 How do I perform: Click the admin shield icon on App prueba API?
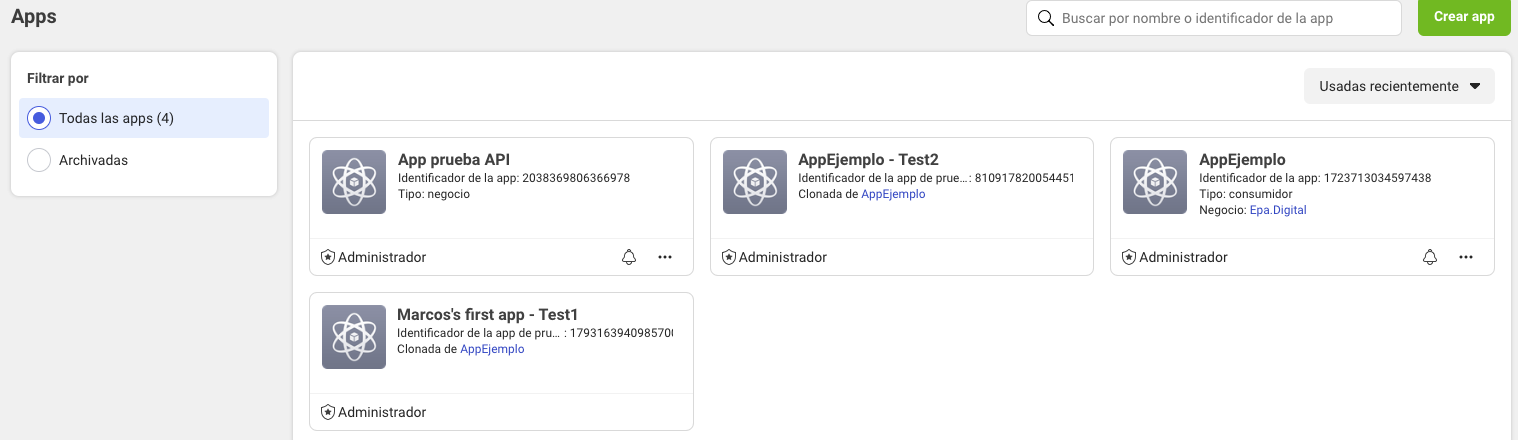[x=328, y=257]
